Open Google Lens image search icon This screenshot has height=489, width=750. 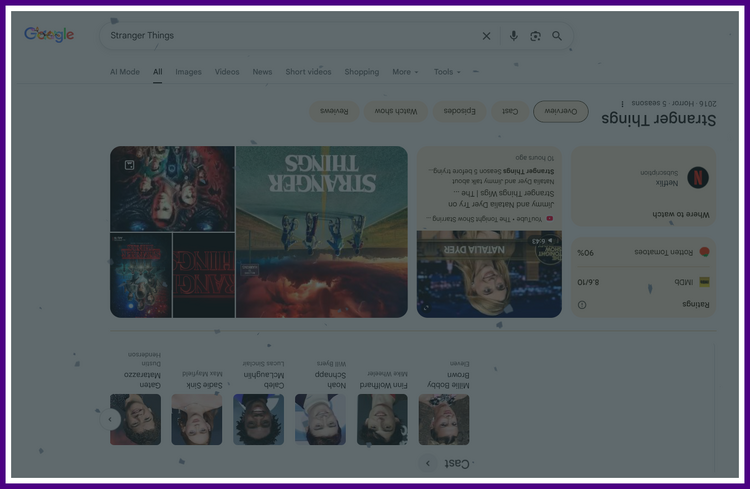click(x=535, y=36)
